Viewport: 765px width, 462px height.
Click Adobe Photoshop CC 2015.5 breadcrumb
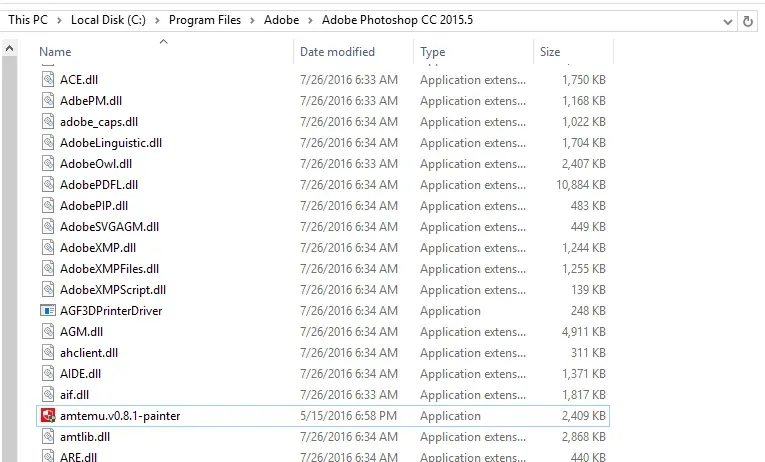pos(397,20)
